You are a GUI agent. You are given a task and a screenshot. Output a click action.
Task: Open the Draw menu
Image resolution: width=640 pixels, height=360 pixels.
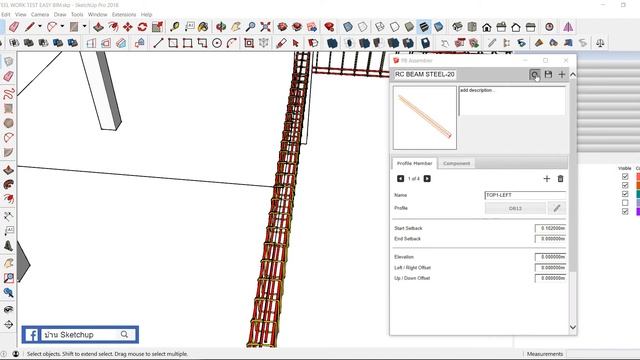pos(60,14)
